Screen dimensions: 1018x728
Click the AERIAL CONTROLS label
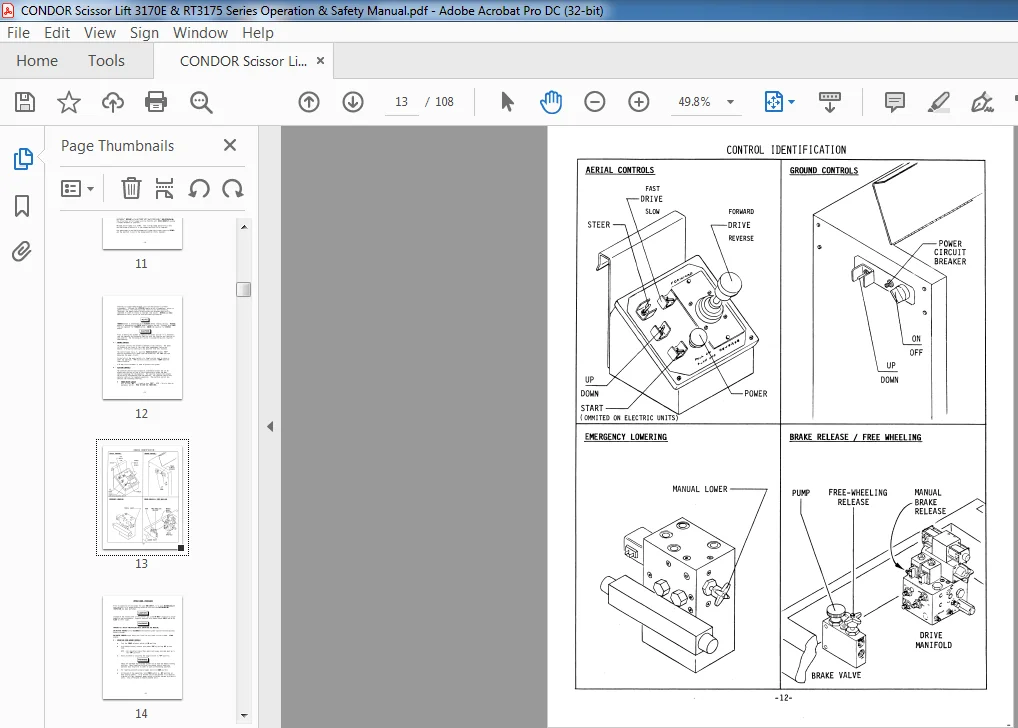coord(619,170)
